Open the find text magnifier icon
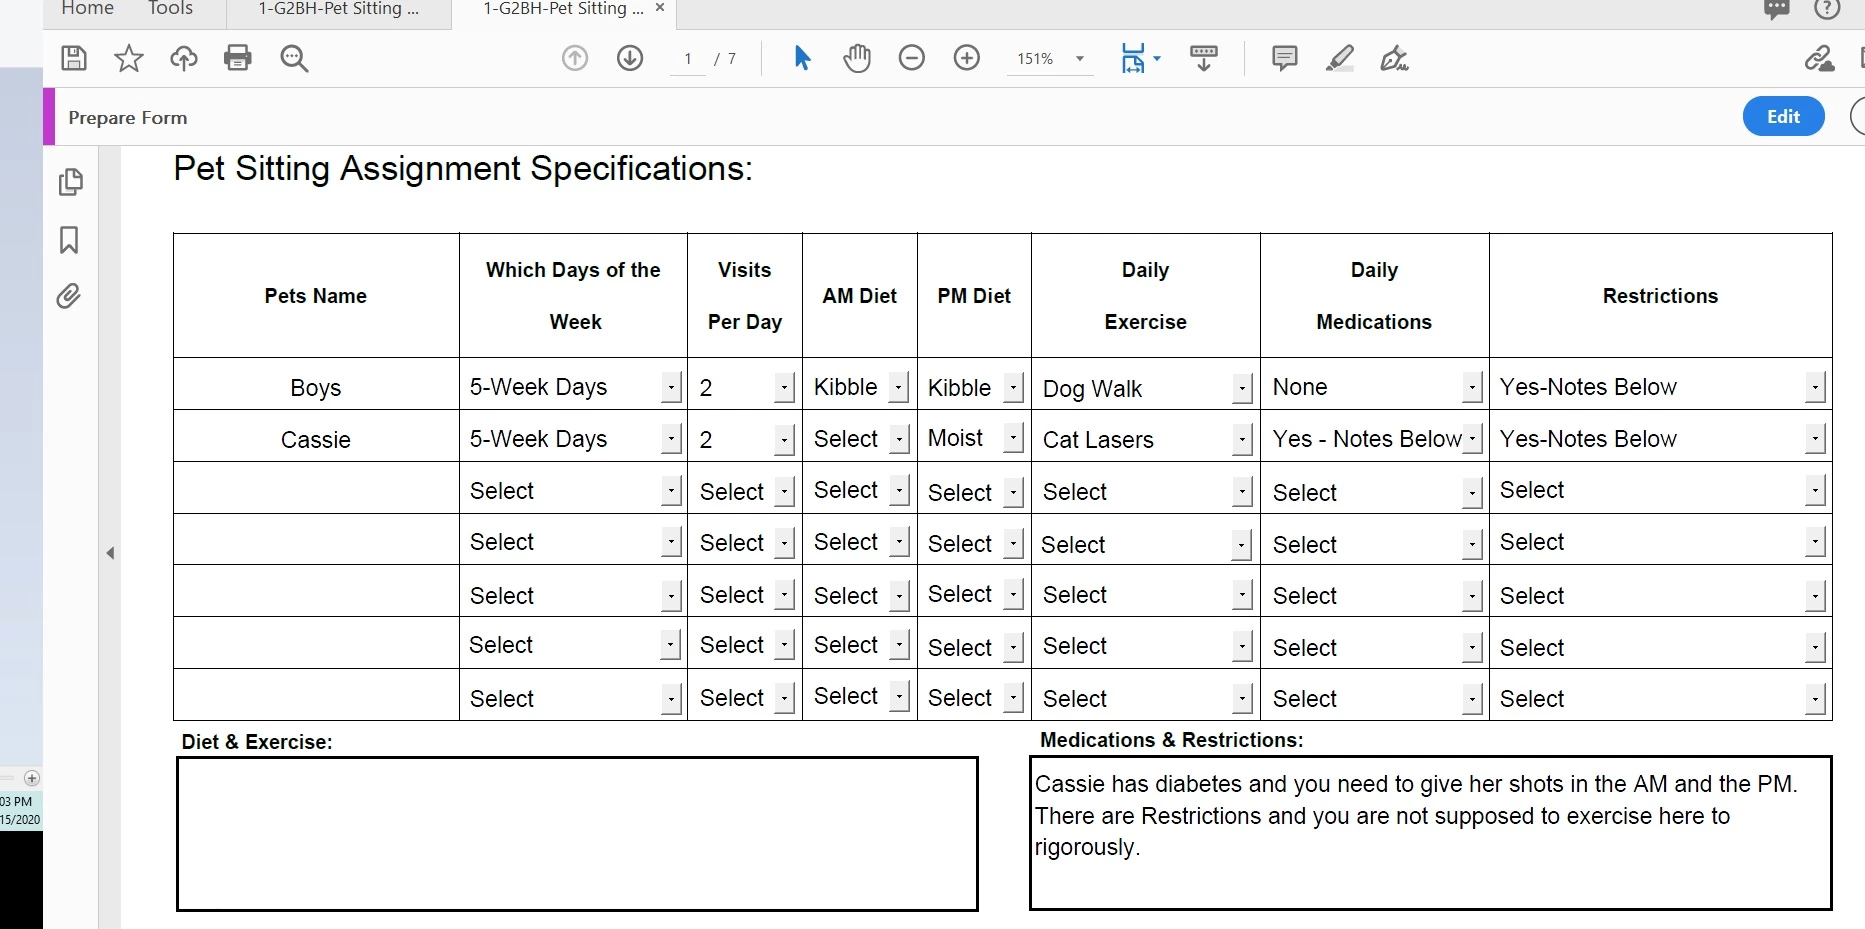This screenshot has height=929, width=1865. coord(294,58)
